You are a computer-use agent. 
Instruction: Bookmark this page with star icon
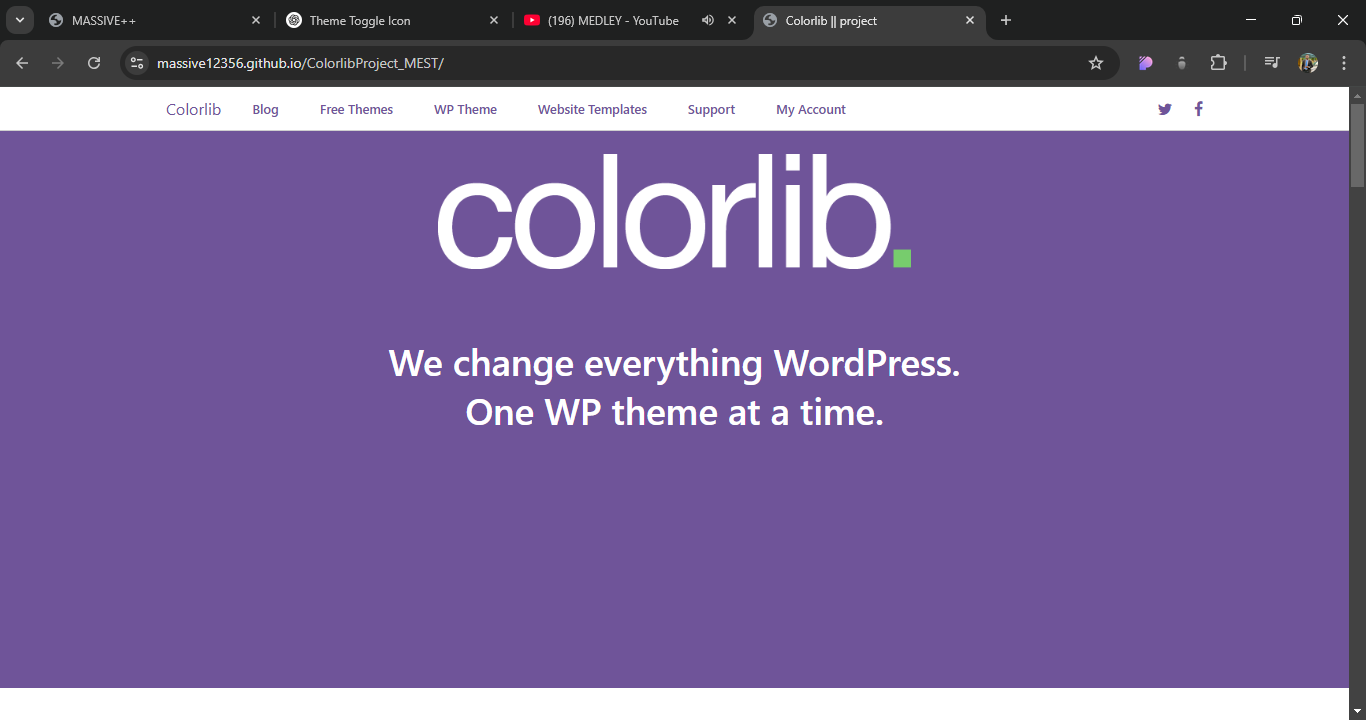1096,63
